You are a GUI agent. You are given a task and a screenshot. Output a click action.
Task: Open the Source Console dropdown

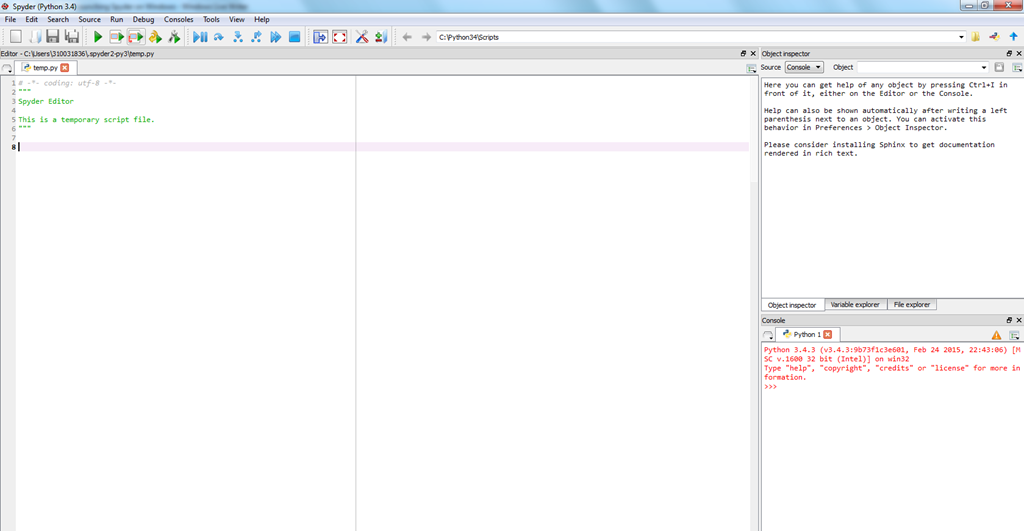804,67
